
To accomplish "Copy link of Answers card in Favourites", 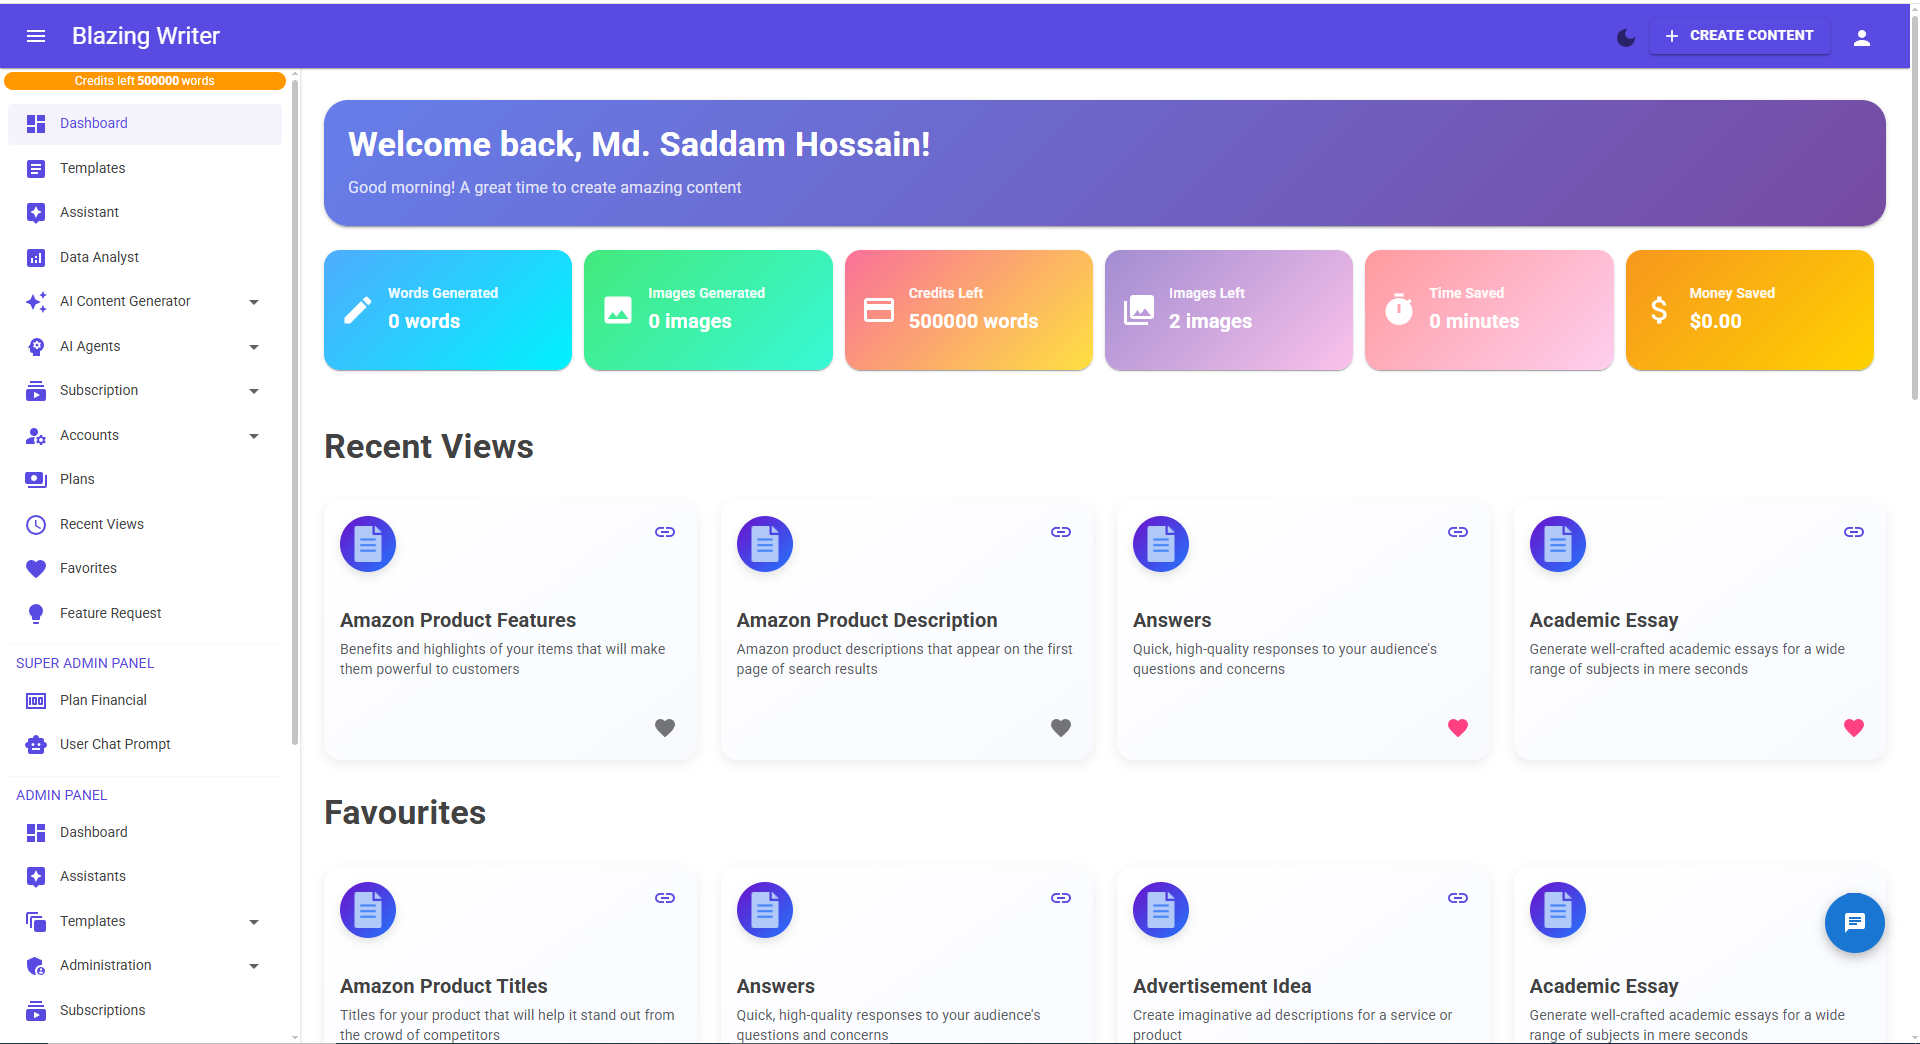I will (1061, 898).
